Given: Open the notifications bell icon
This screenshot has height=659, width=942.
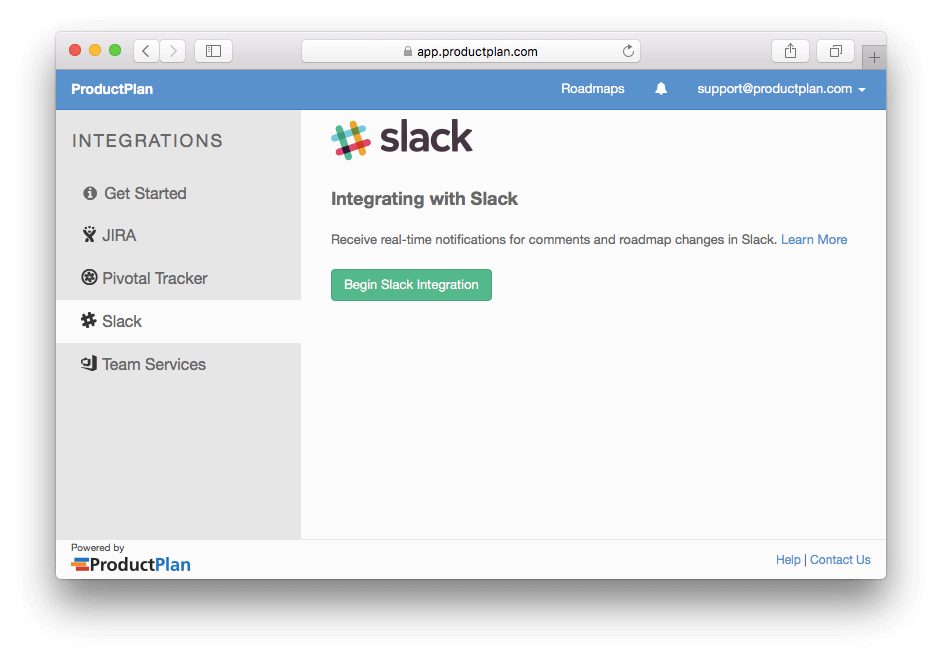Looking at the screenshot, I should pos(661,89).
